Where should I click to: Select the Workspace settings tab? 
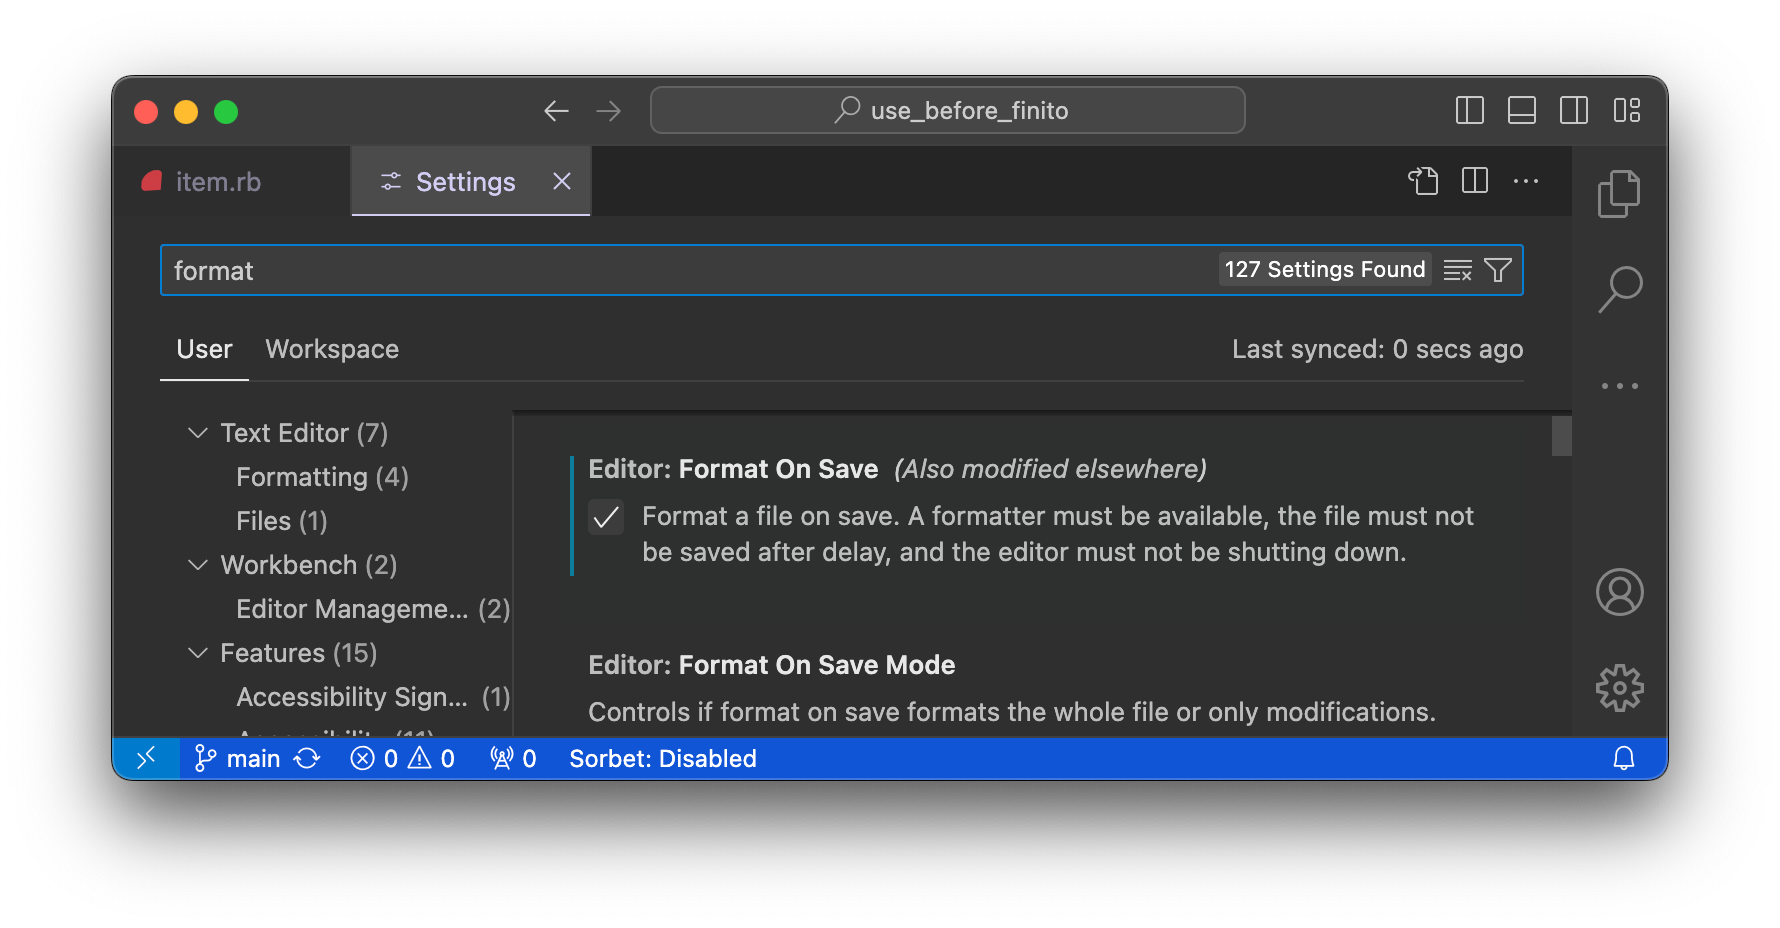point(331,349)
